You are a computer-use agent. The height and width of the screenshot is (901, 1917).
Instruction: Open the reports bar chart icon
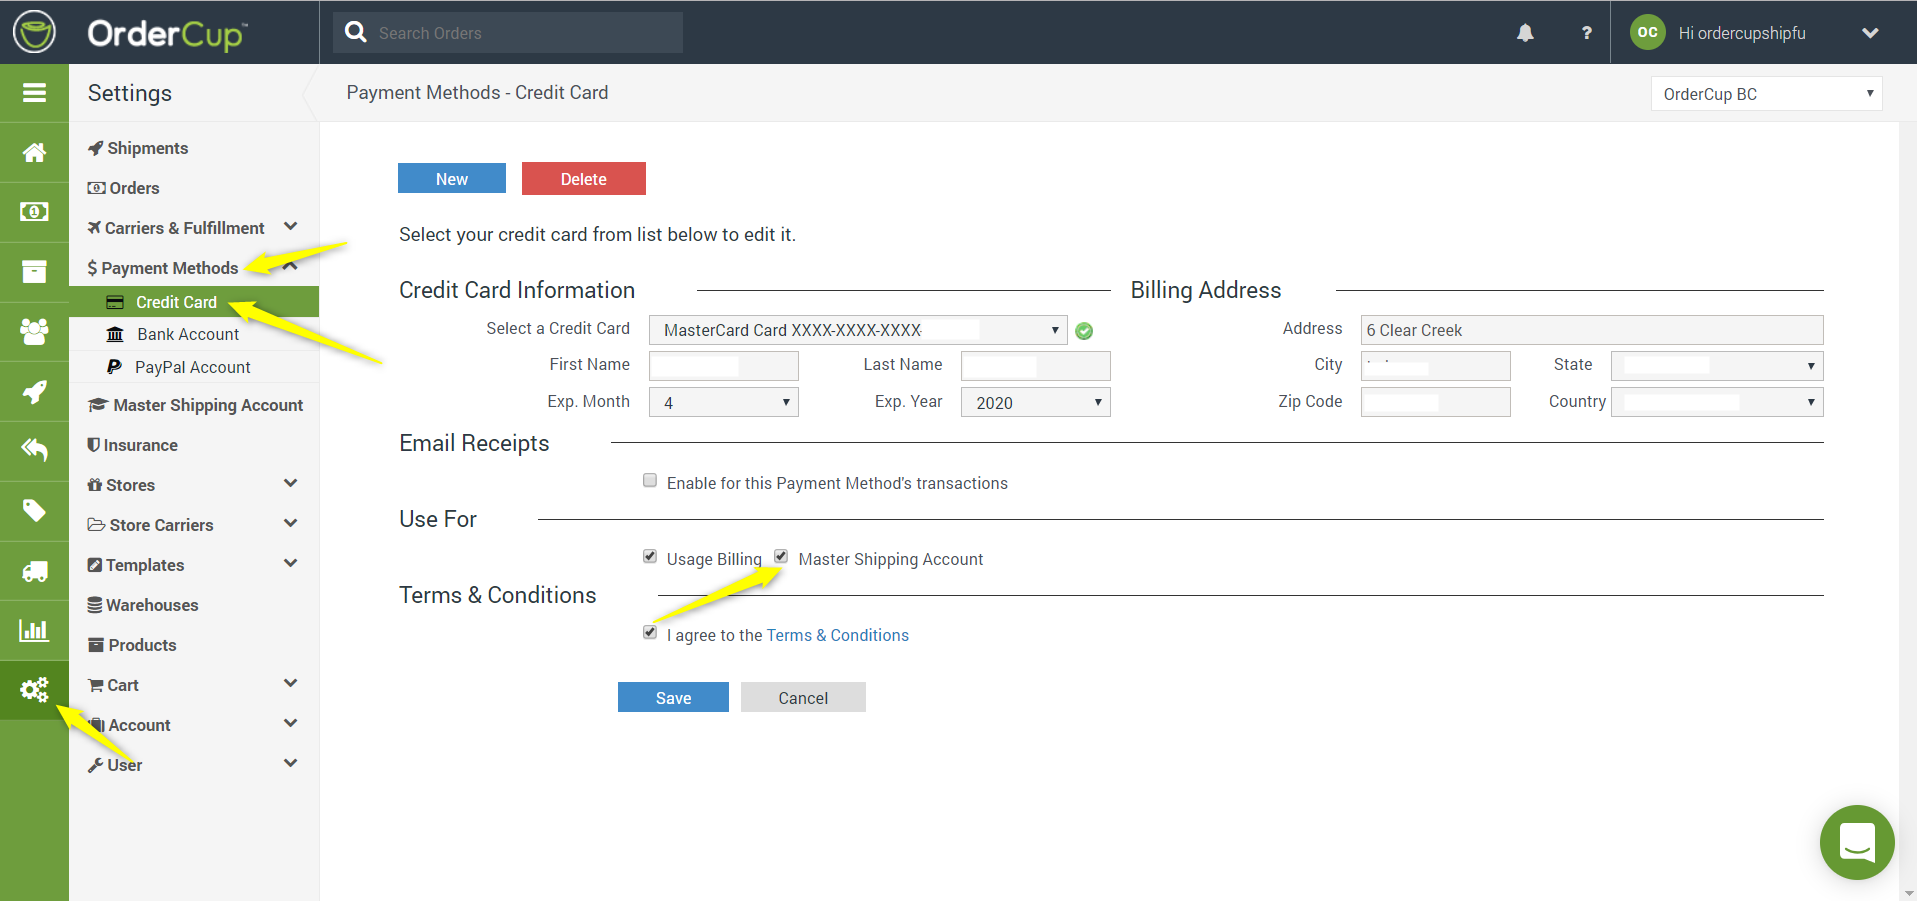(x=34, y=630)
